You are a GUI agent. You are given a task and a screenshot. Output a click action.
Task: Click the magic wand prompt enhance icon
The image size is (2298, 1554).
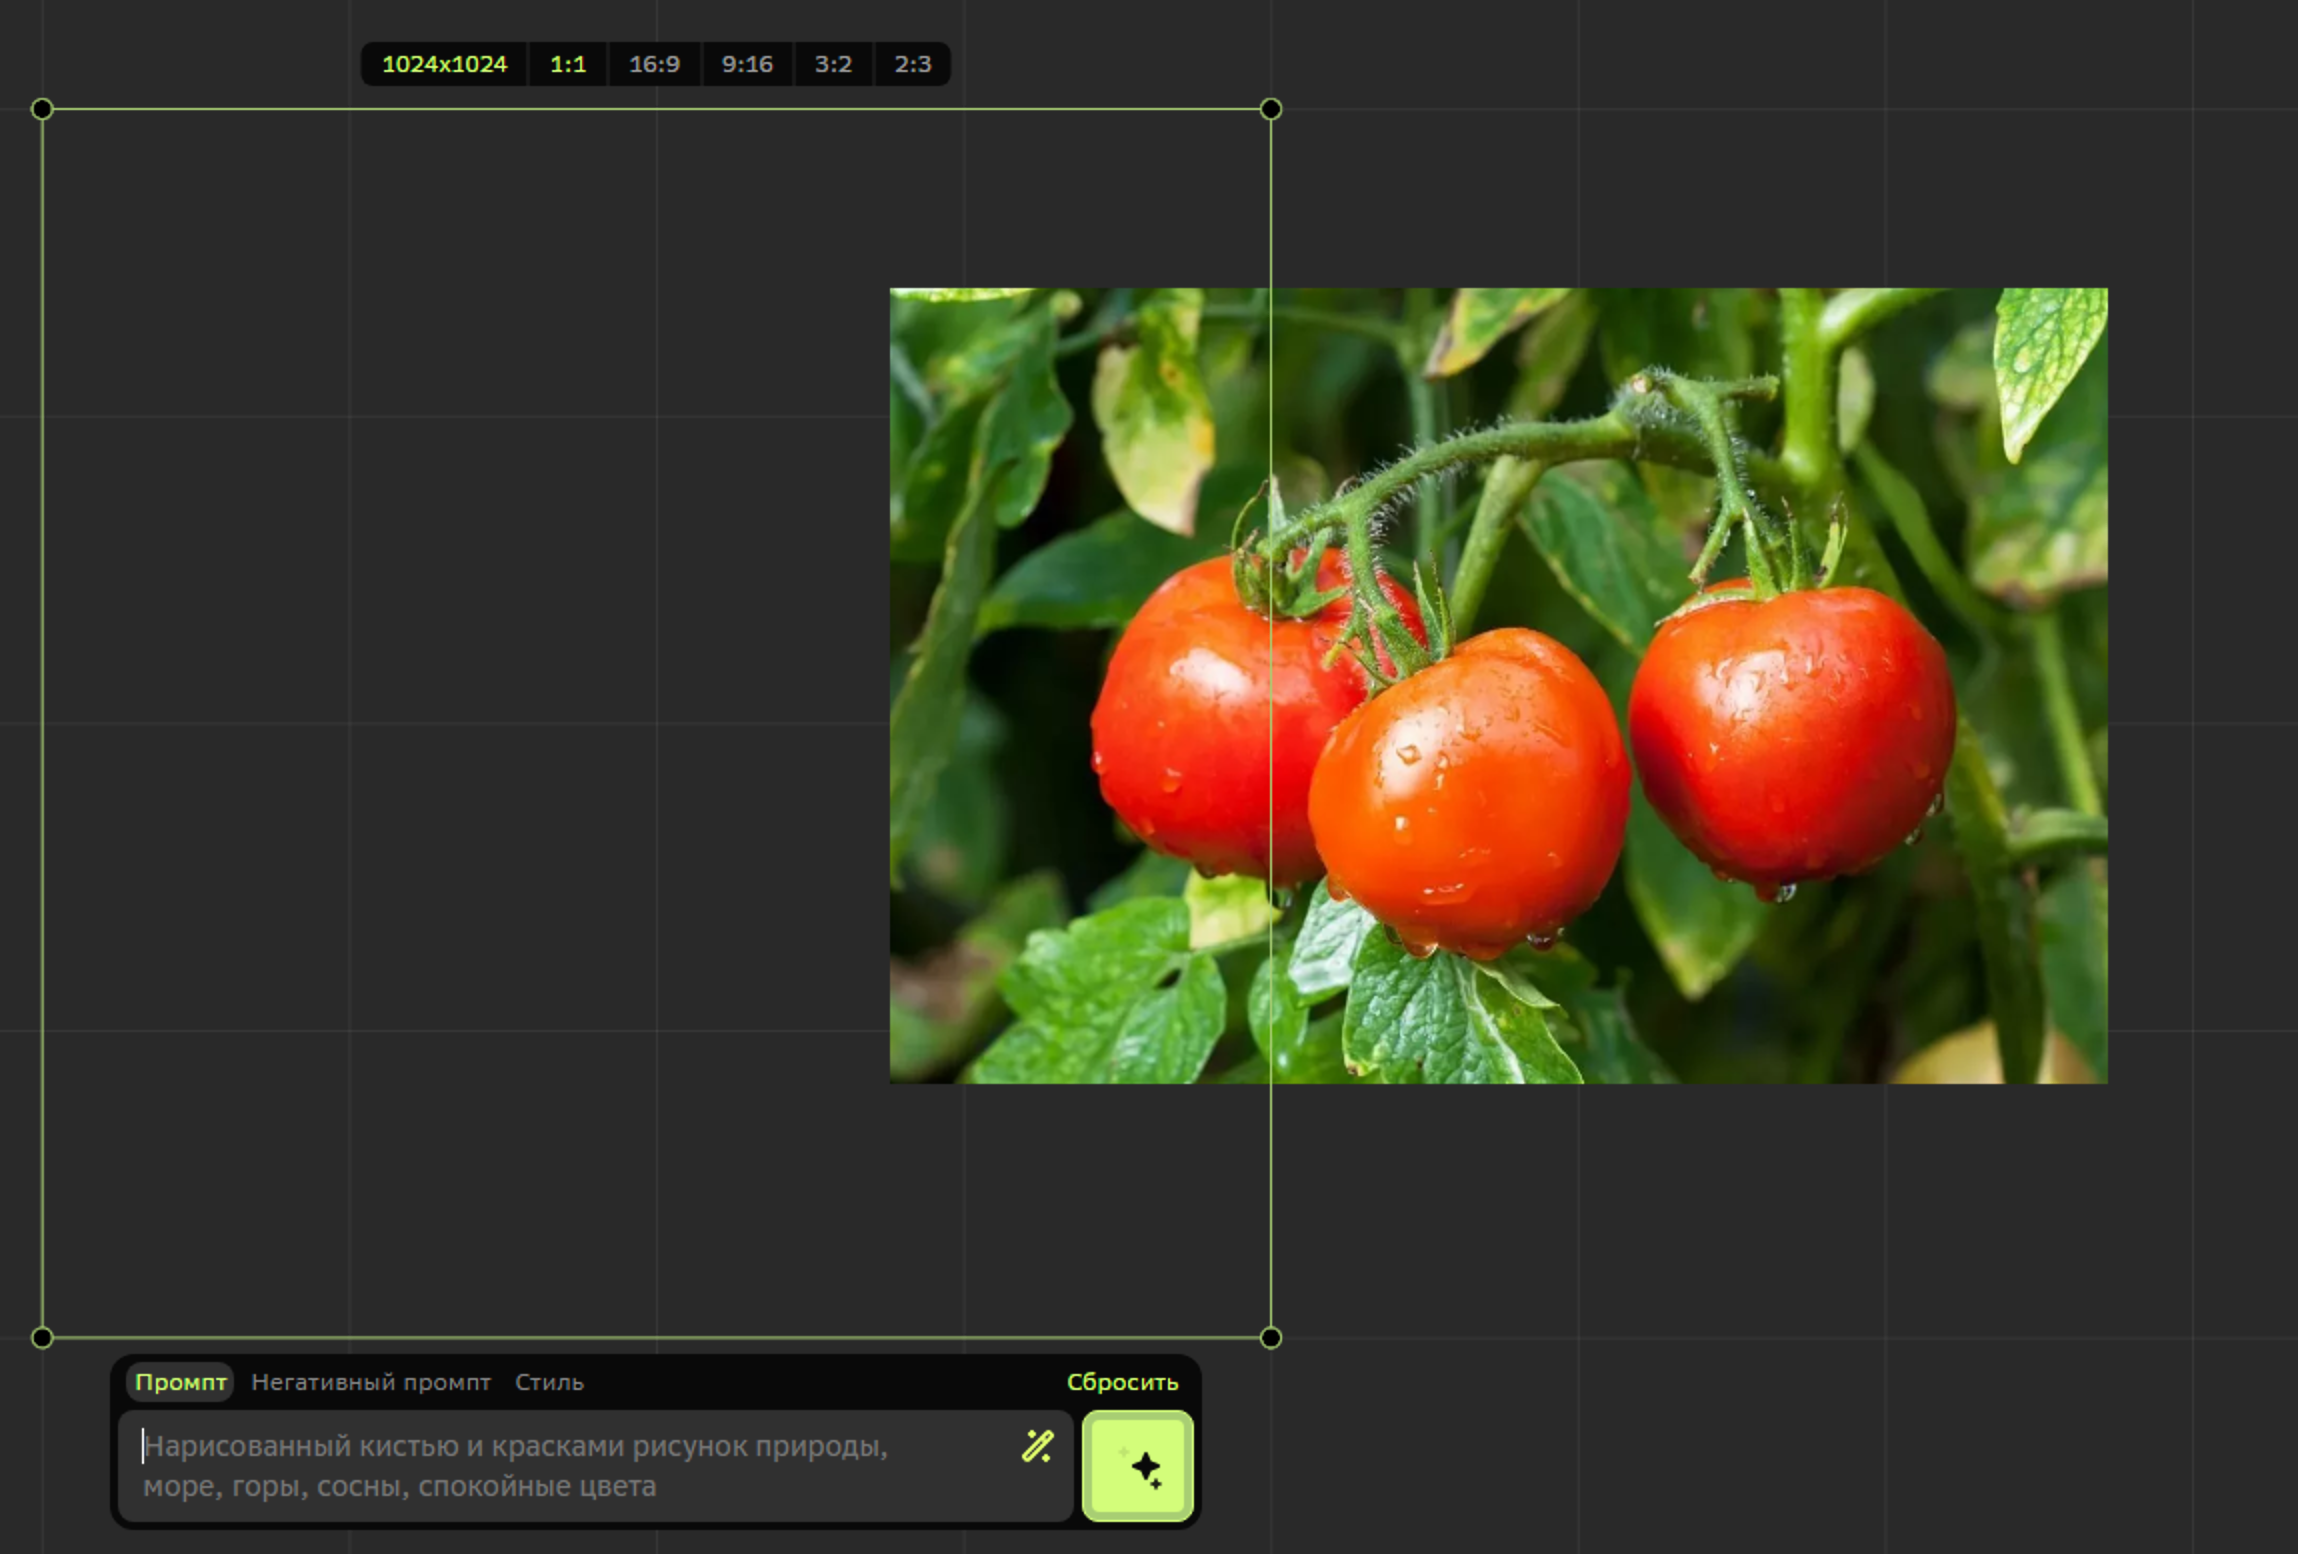click(1037, 1446)
